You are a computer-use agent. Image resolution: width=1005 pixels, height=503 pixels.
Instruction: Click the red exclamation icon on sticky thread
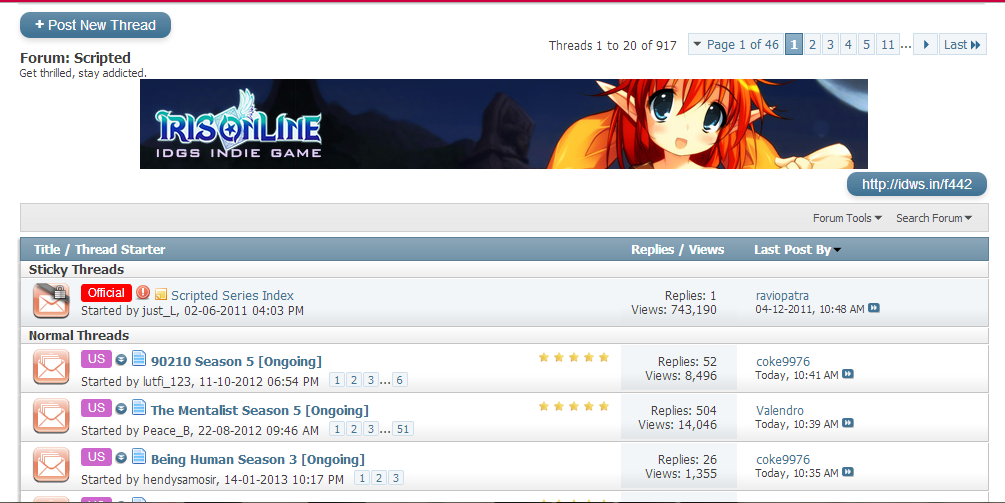click(x=143, y=293)
